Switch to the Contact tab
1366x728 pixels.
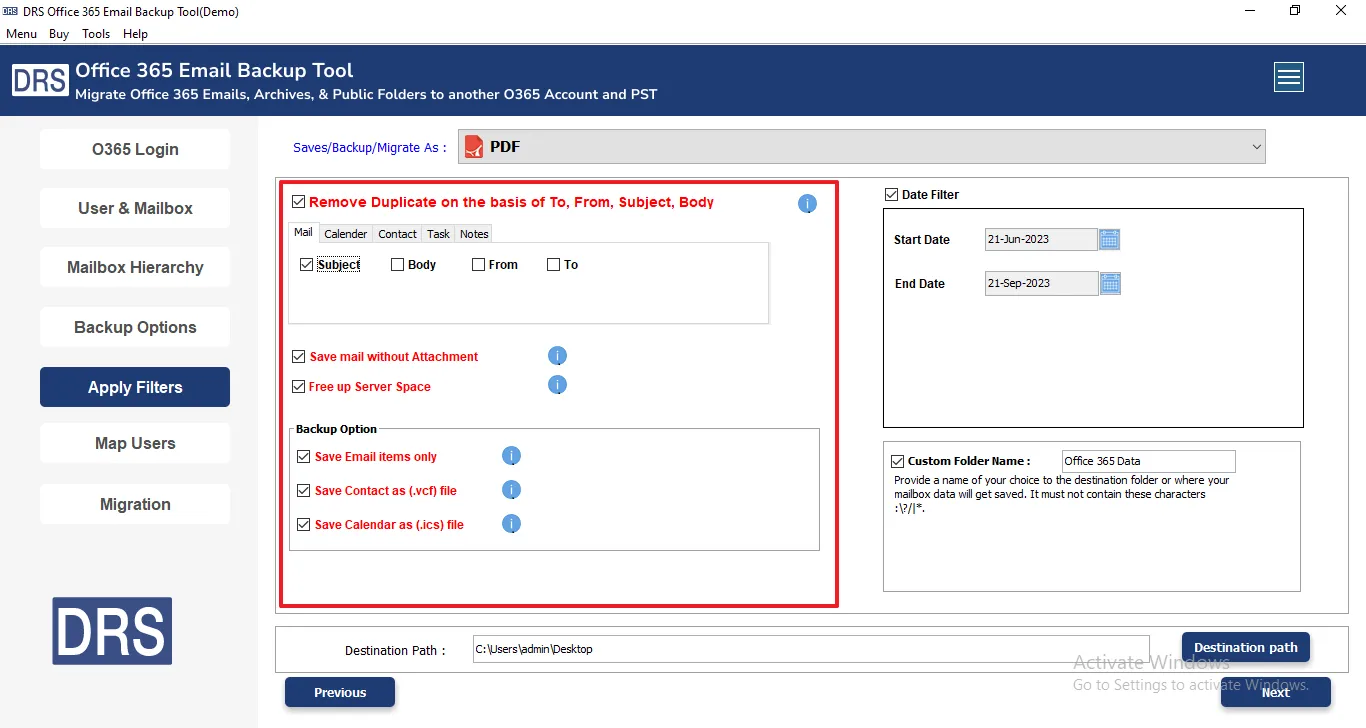397,234
